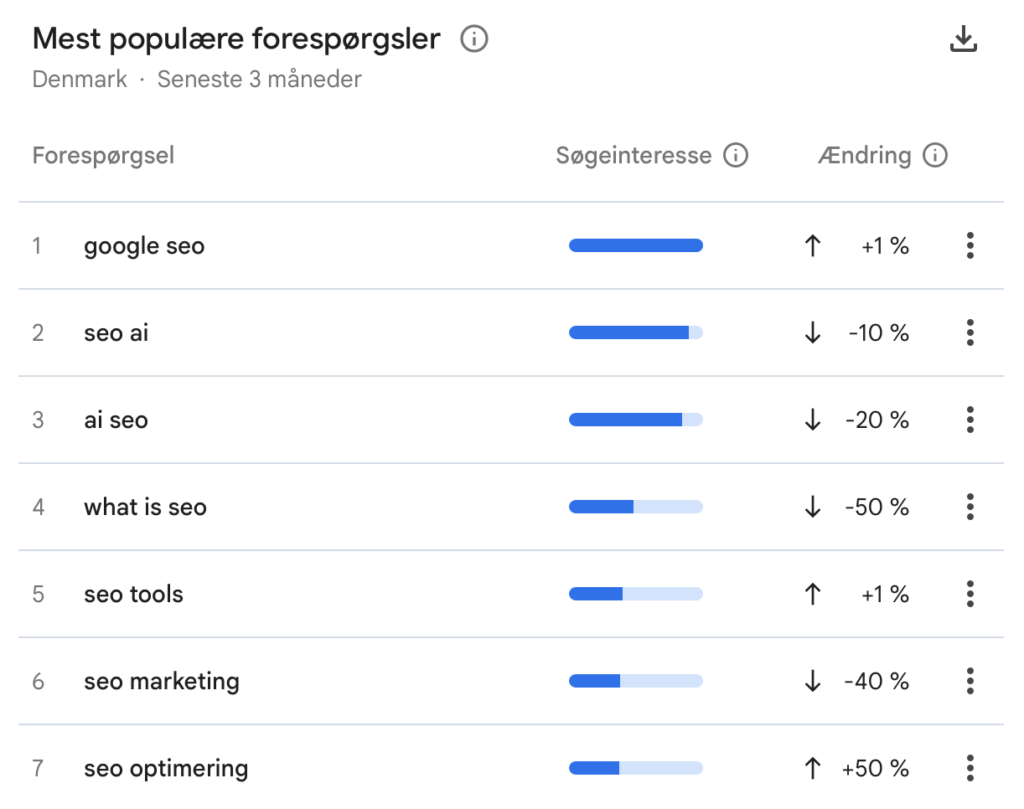Show info tooltip for Ændring column
This screenshot has height=809, width=1024.
tap(935, 155)
